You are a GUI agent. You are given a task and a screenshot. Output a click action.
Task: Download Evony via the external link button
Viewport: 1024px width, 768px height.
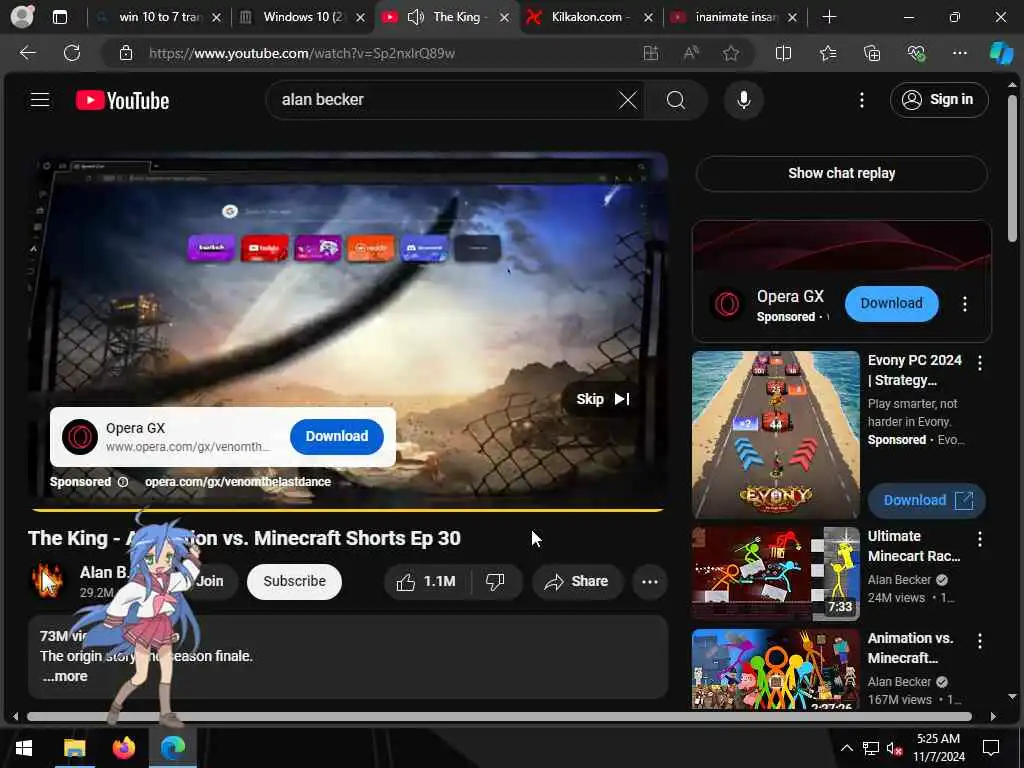926,501
